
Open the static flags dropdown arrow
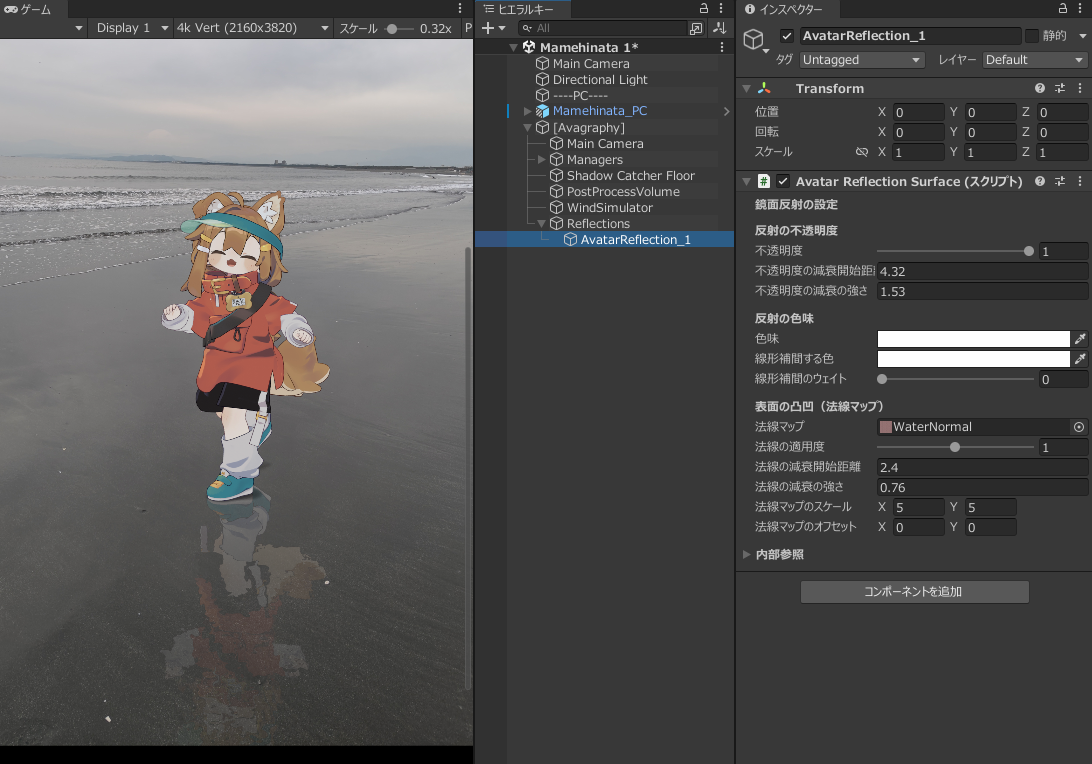1082,36
